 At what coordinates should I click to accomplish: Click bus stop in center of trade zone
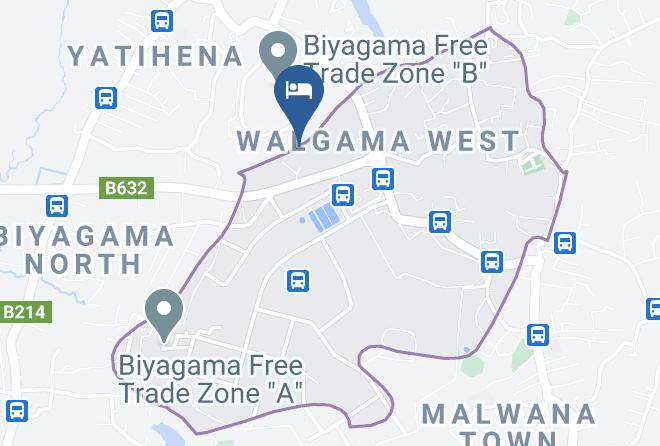tap(298, 281)
